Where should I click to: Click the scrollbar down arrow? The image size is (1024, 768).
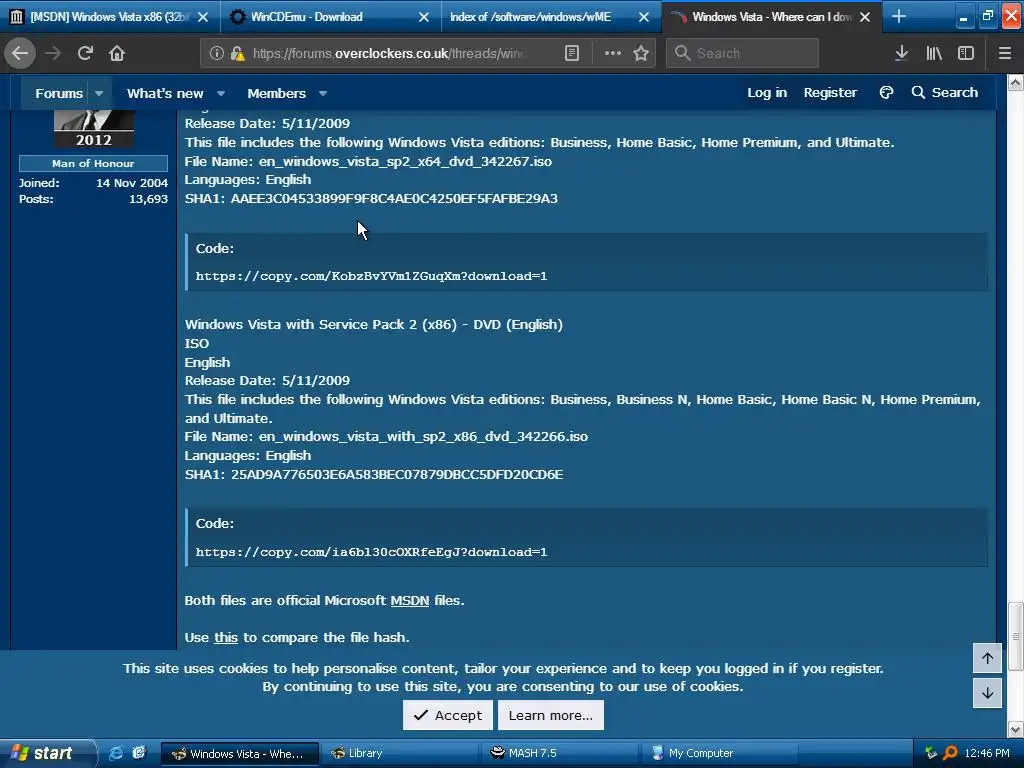(x=1016, y=729)
